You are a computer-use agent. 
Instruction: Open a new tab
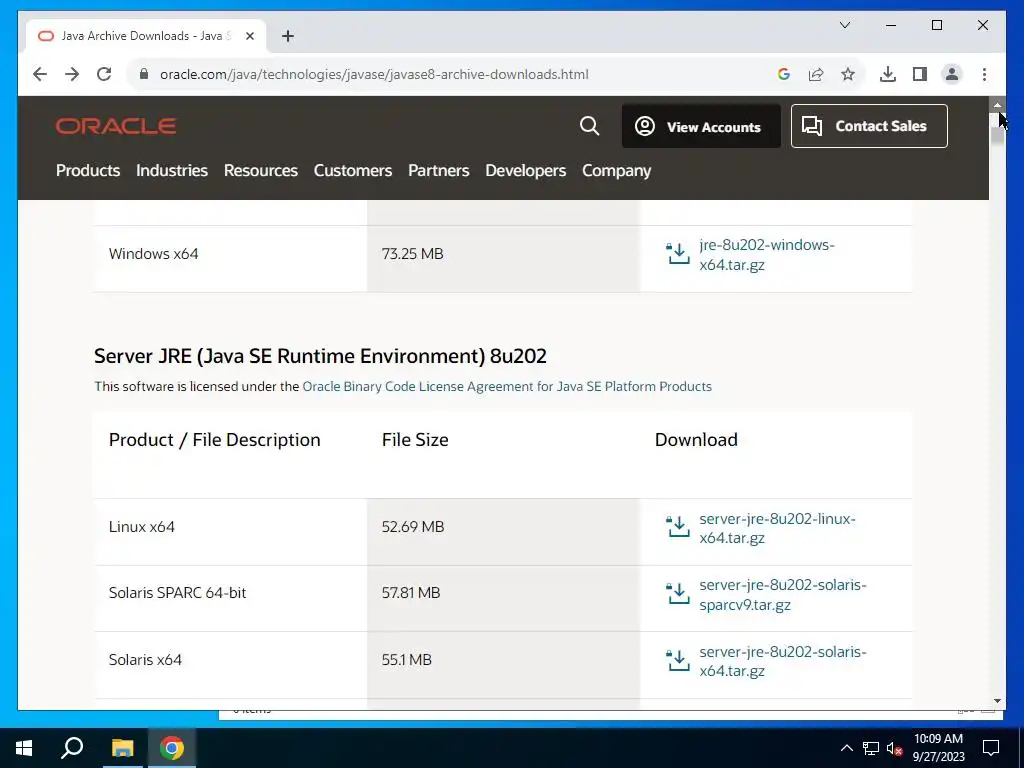coord(287,36)
